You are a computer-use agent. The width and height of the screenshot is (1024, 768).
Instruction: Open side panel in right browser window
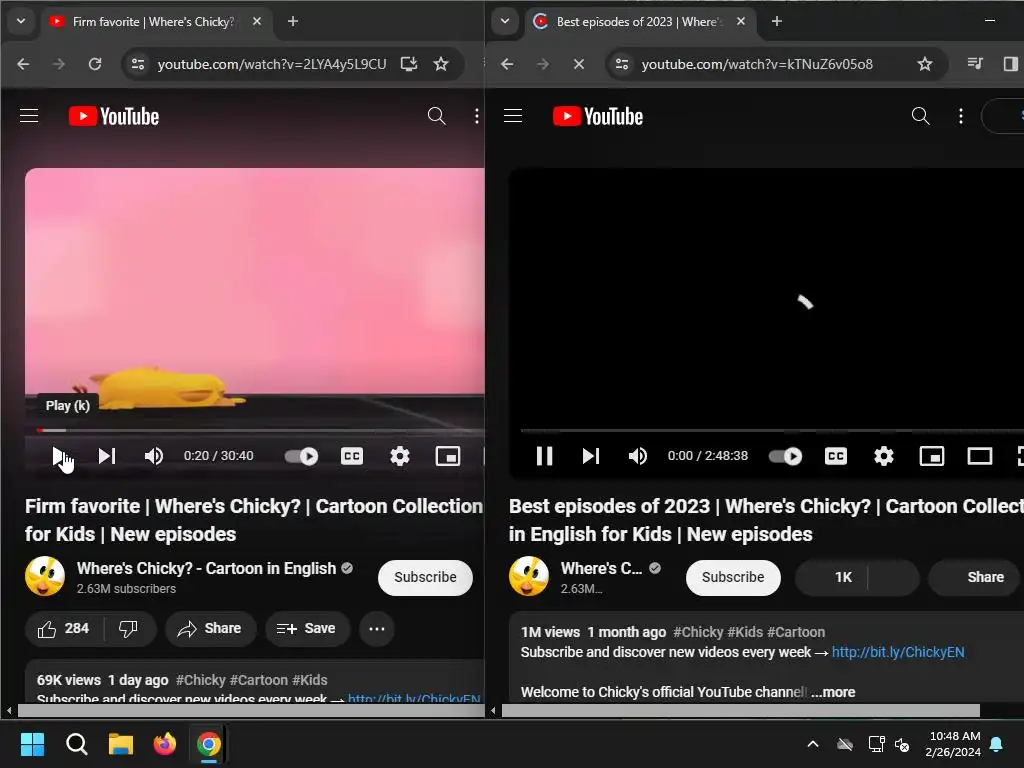pos(1010,64)
